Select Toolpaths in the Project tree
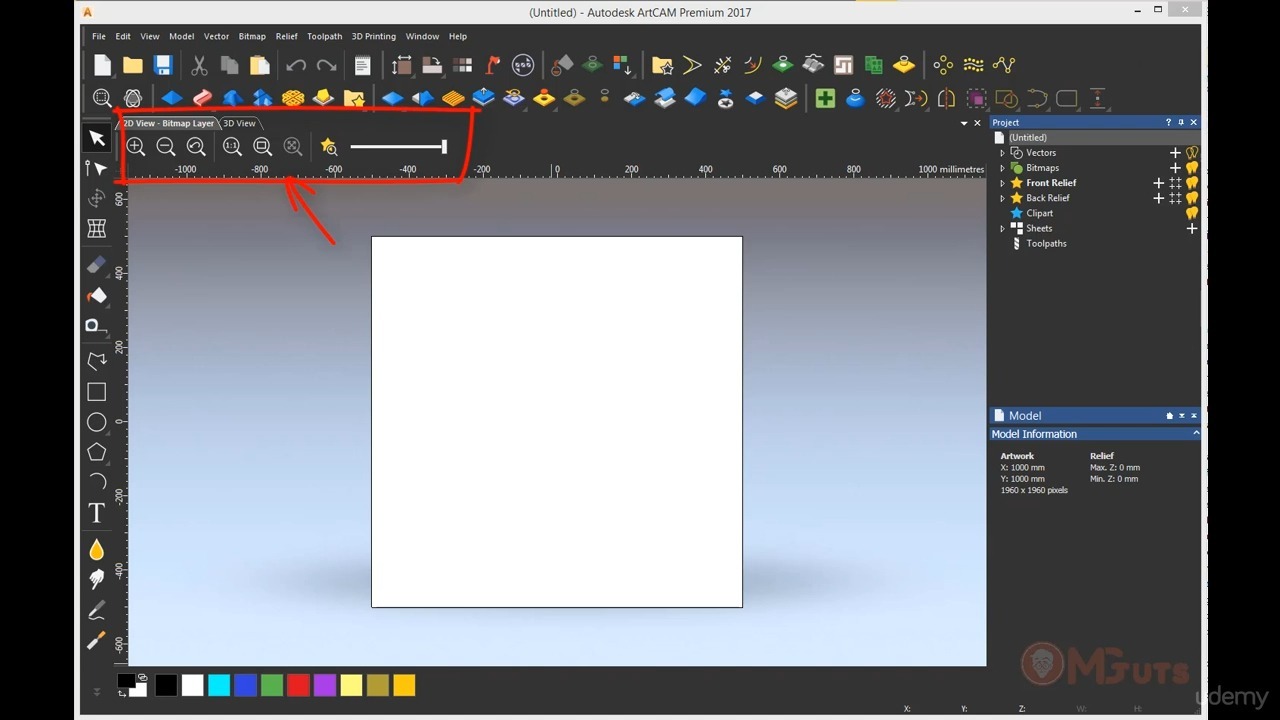The width and height of the screenshot is (1280, 720). click(x=1046, y=243)
